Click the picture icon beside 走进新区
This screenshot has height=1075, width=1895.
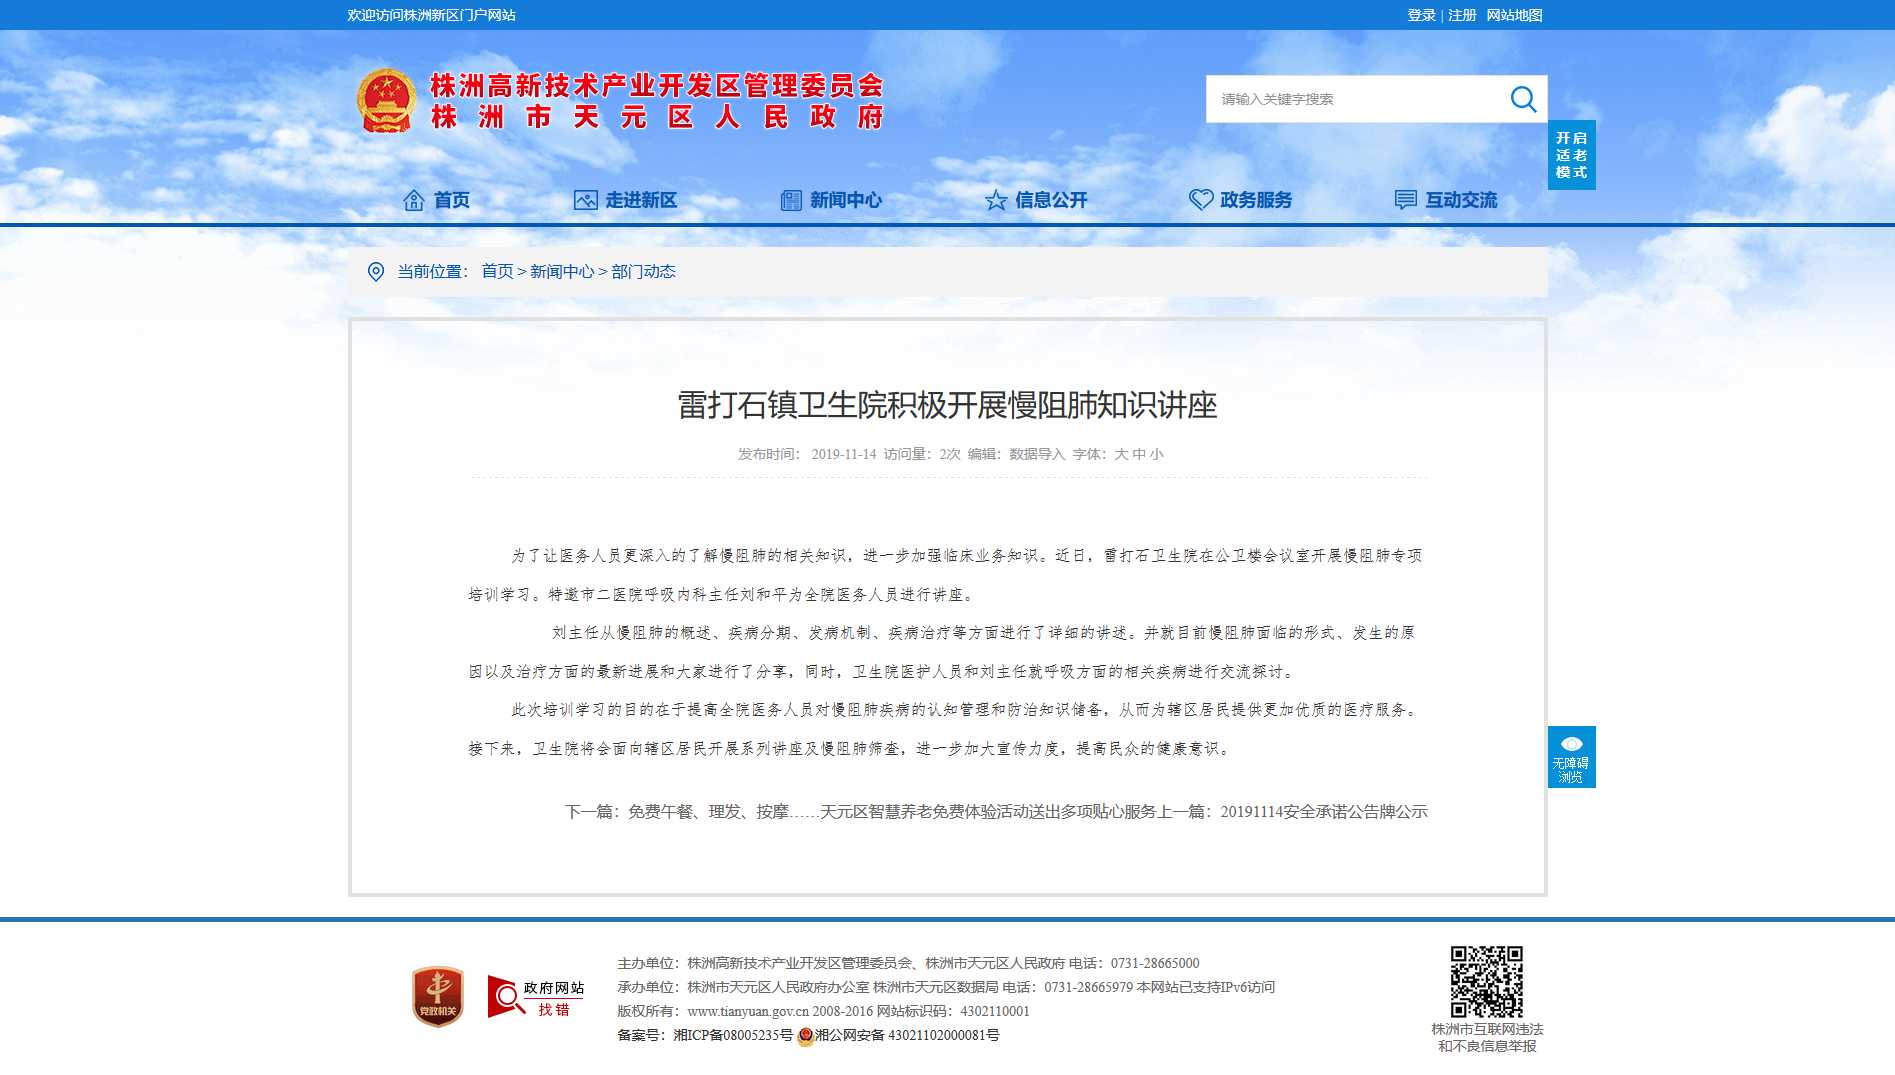pos(585,200)
